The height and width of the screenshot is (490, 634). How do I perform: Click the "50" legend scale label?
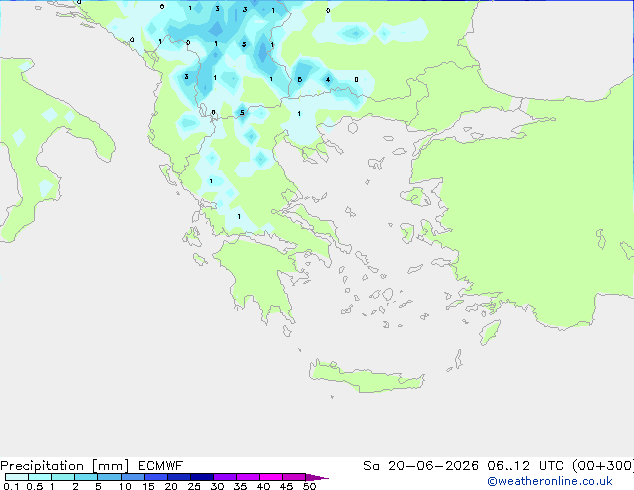[309, 486]
